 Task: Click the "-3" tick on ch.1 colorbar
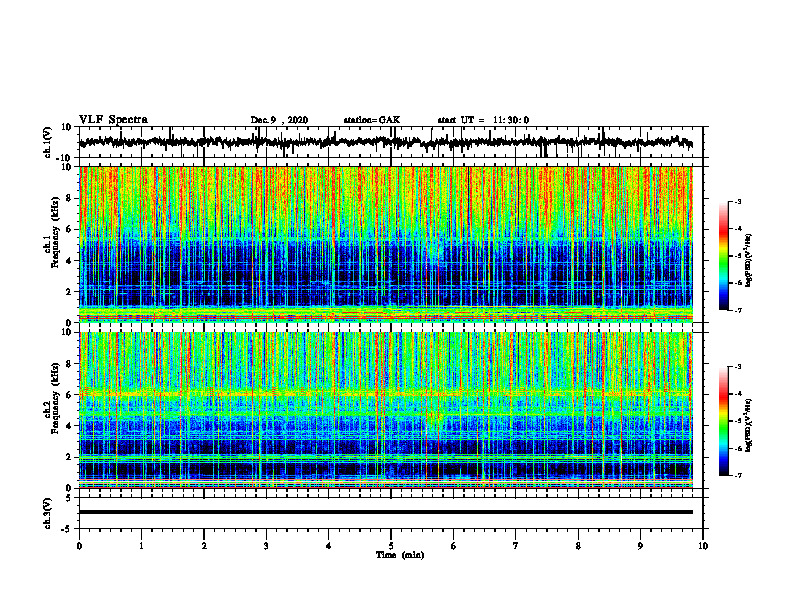(738, 202)
